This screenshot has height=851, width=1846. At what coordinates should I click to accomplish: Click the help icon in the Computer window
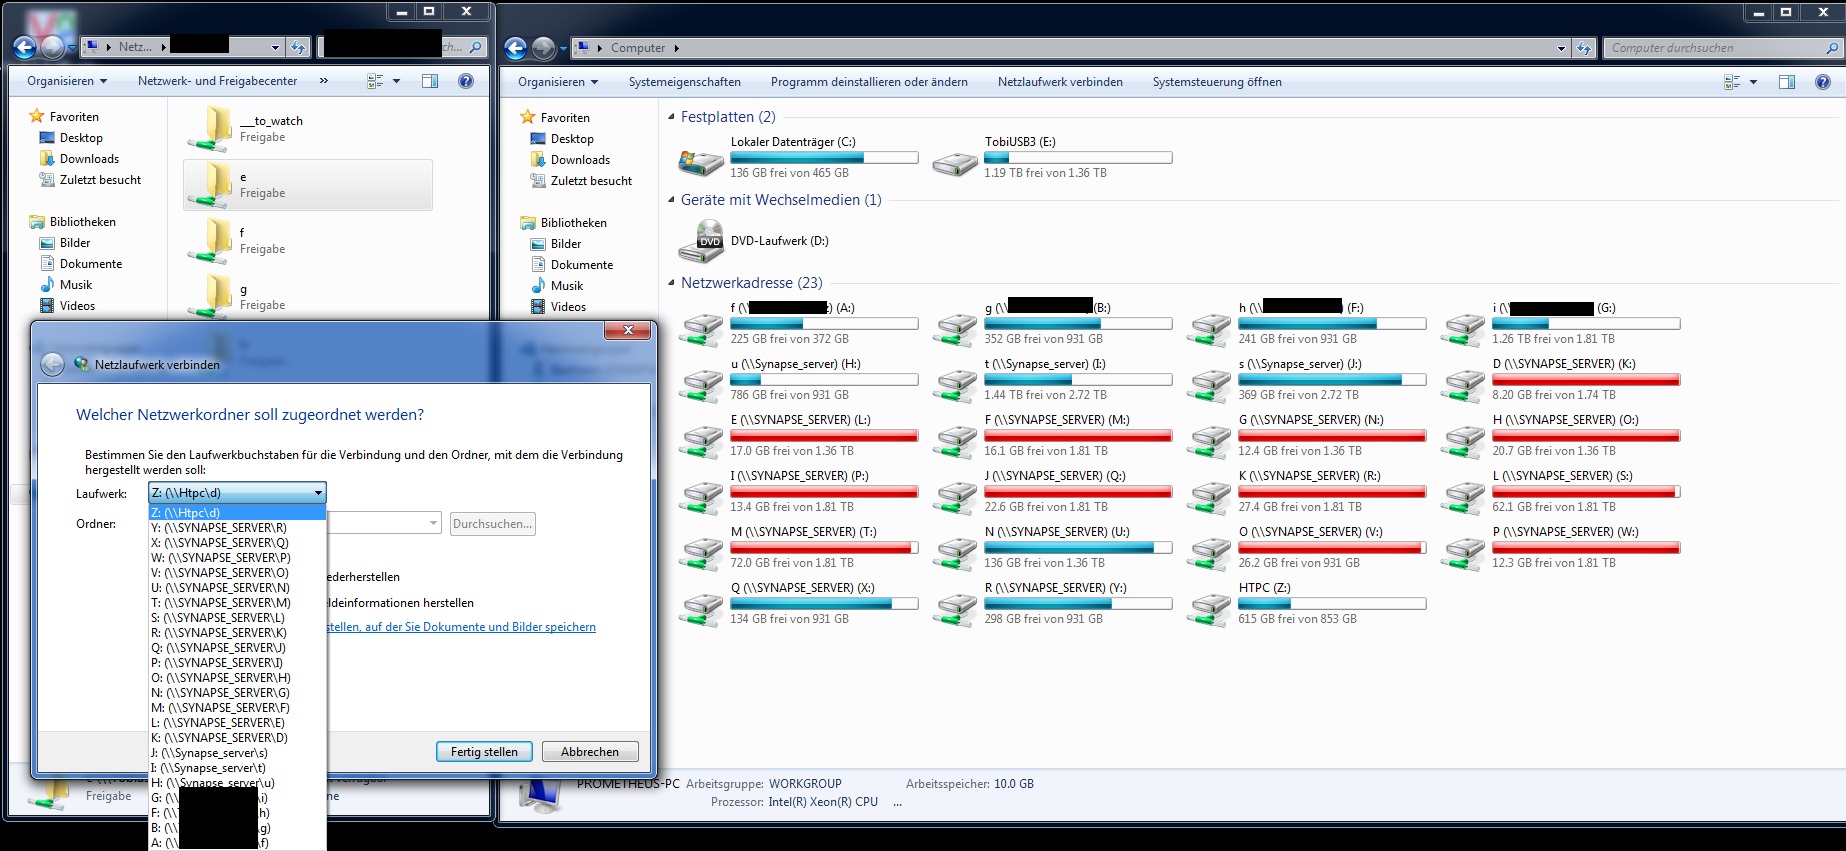click(x=1823, y=82)
